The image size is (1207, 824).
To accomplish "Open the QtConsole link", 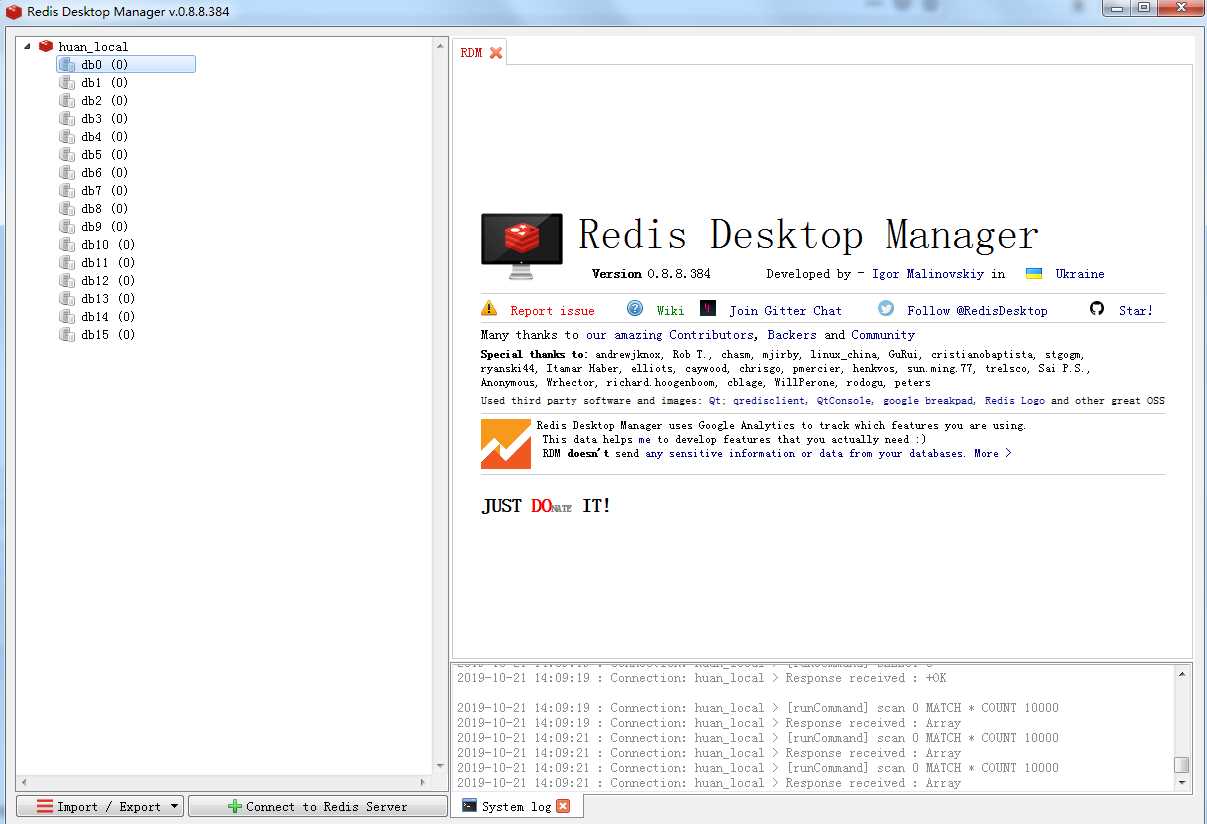I will click(845, 401).
